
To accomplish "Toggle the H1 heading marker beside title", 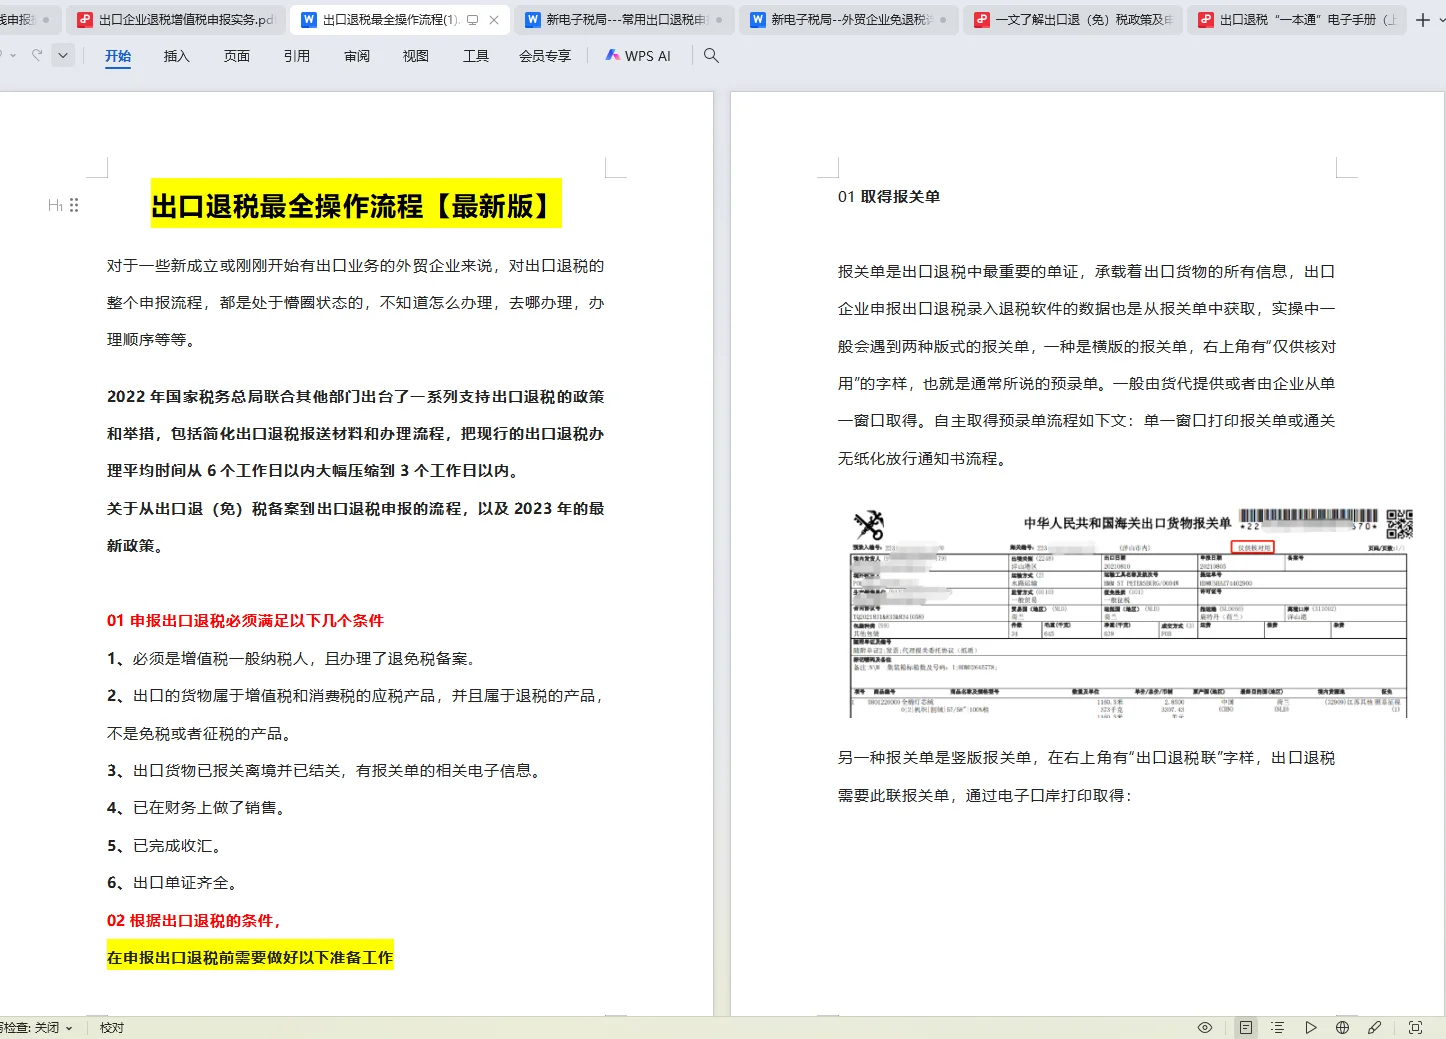I will pos(55,205).
